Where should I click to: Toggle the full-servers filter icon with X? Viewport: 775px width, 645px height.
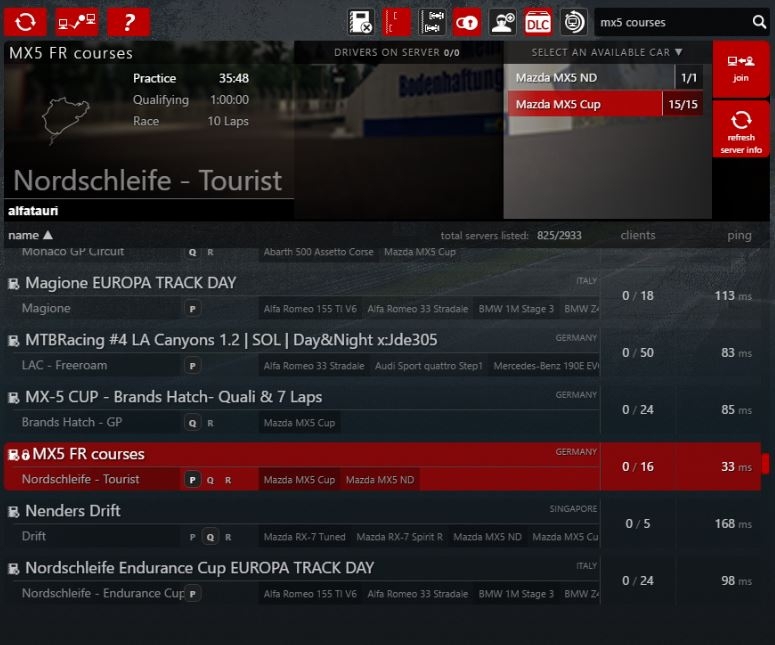pos(360,22)
